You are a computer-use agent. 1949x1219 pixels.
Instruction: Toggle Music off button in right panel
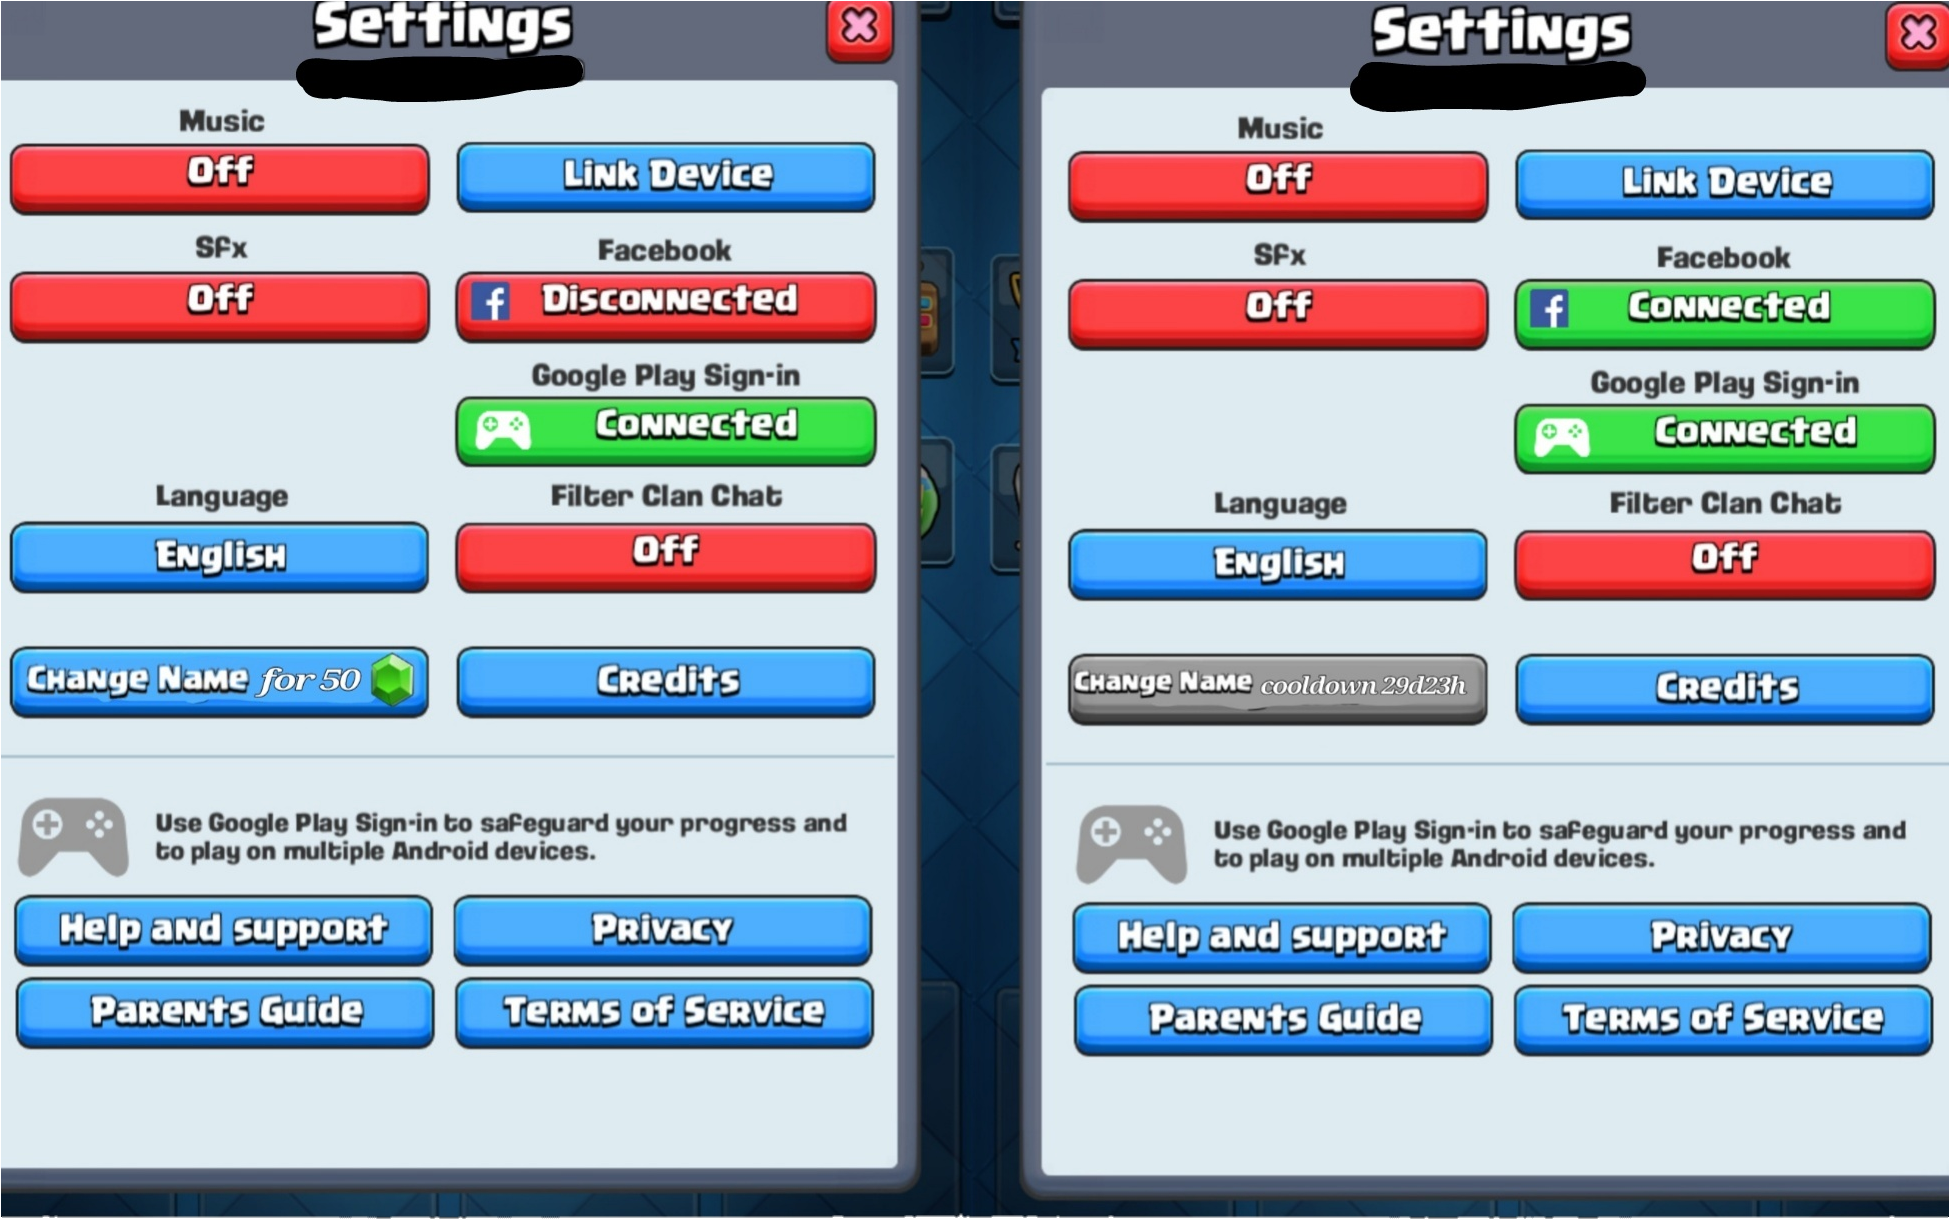[x=1278, y=185]
